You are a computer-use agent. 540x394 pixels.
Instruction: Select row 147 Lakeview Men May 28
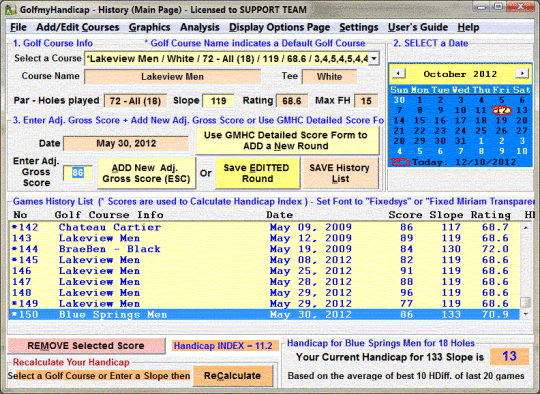[264, 282]
